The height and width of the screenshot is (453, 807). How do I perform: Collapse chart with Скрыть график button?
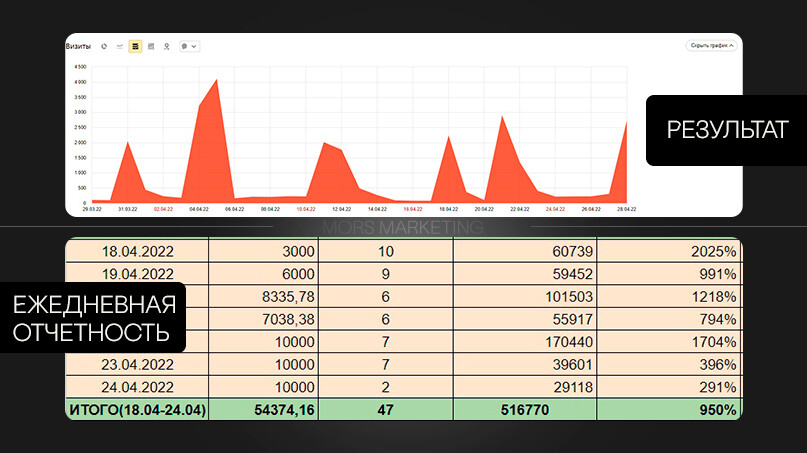click(711, 46)
